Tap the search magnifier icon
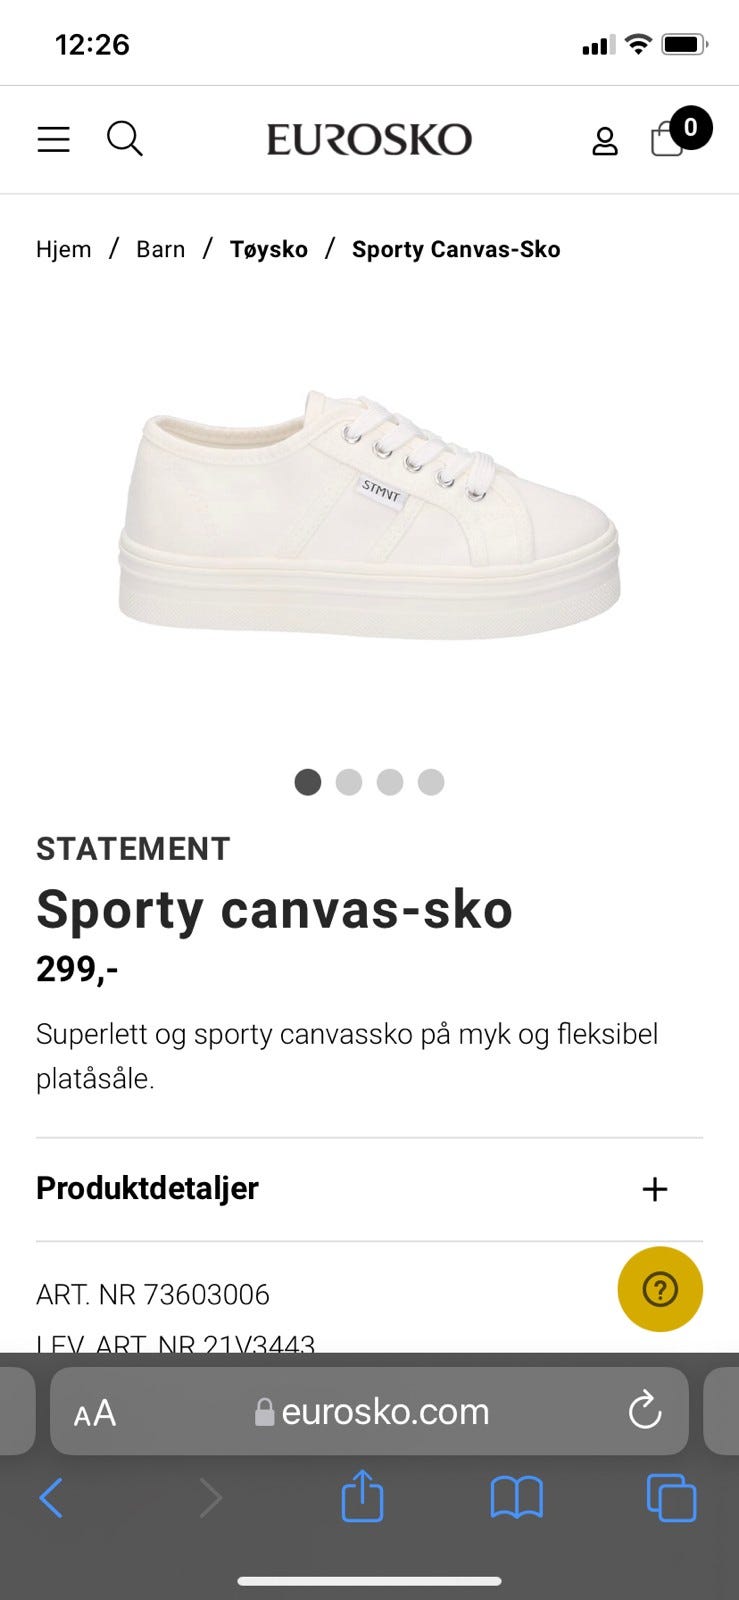The width and height of the screenshot is (739, 1600). click(x=125, y=139)
